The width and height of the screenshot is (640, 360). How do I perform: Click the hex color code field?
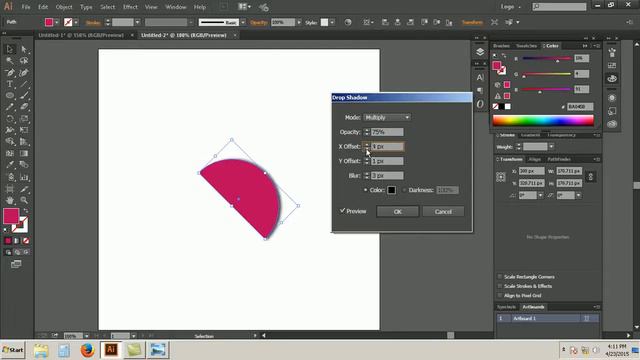[580, 107]
